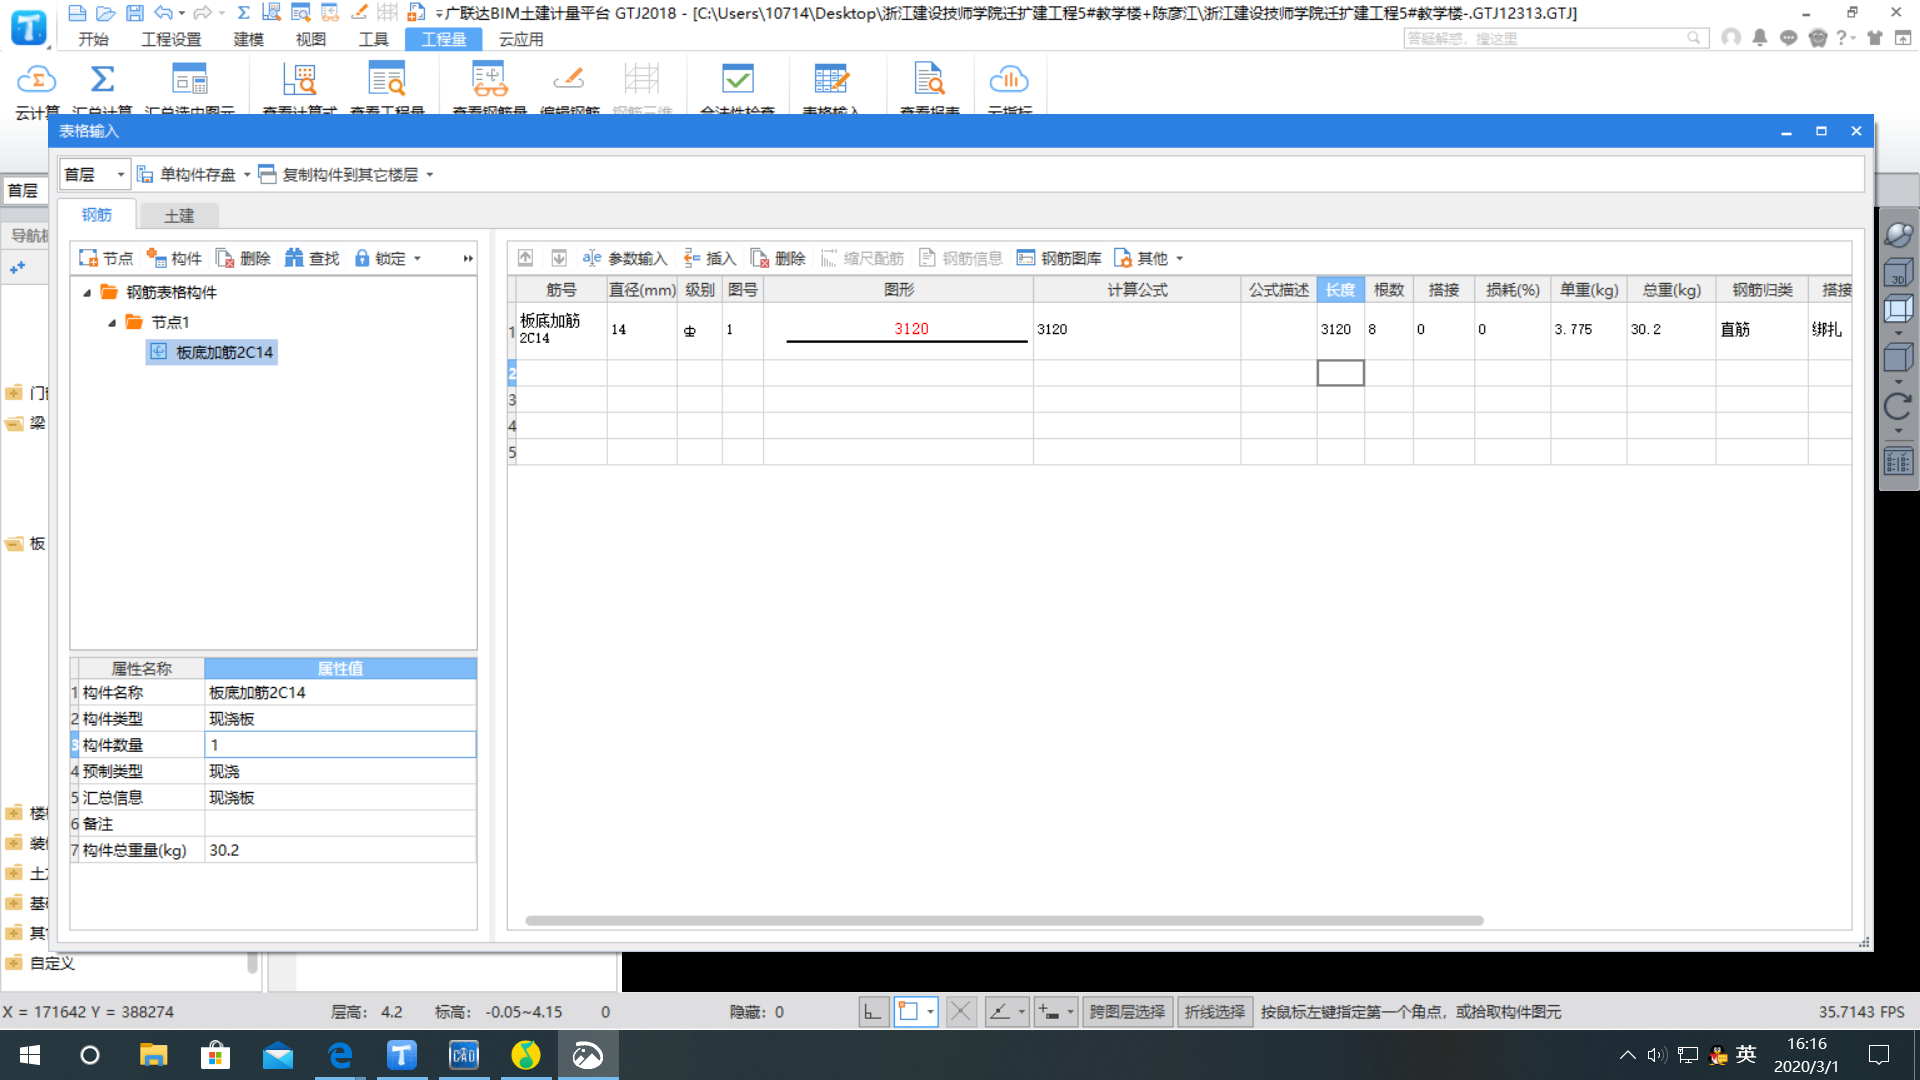Click 参数输入 in the rebar toolbar
The width and height of the screenshot is (1920, 1080).
[624, 258]
